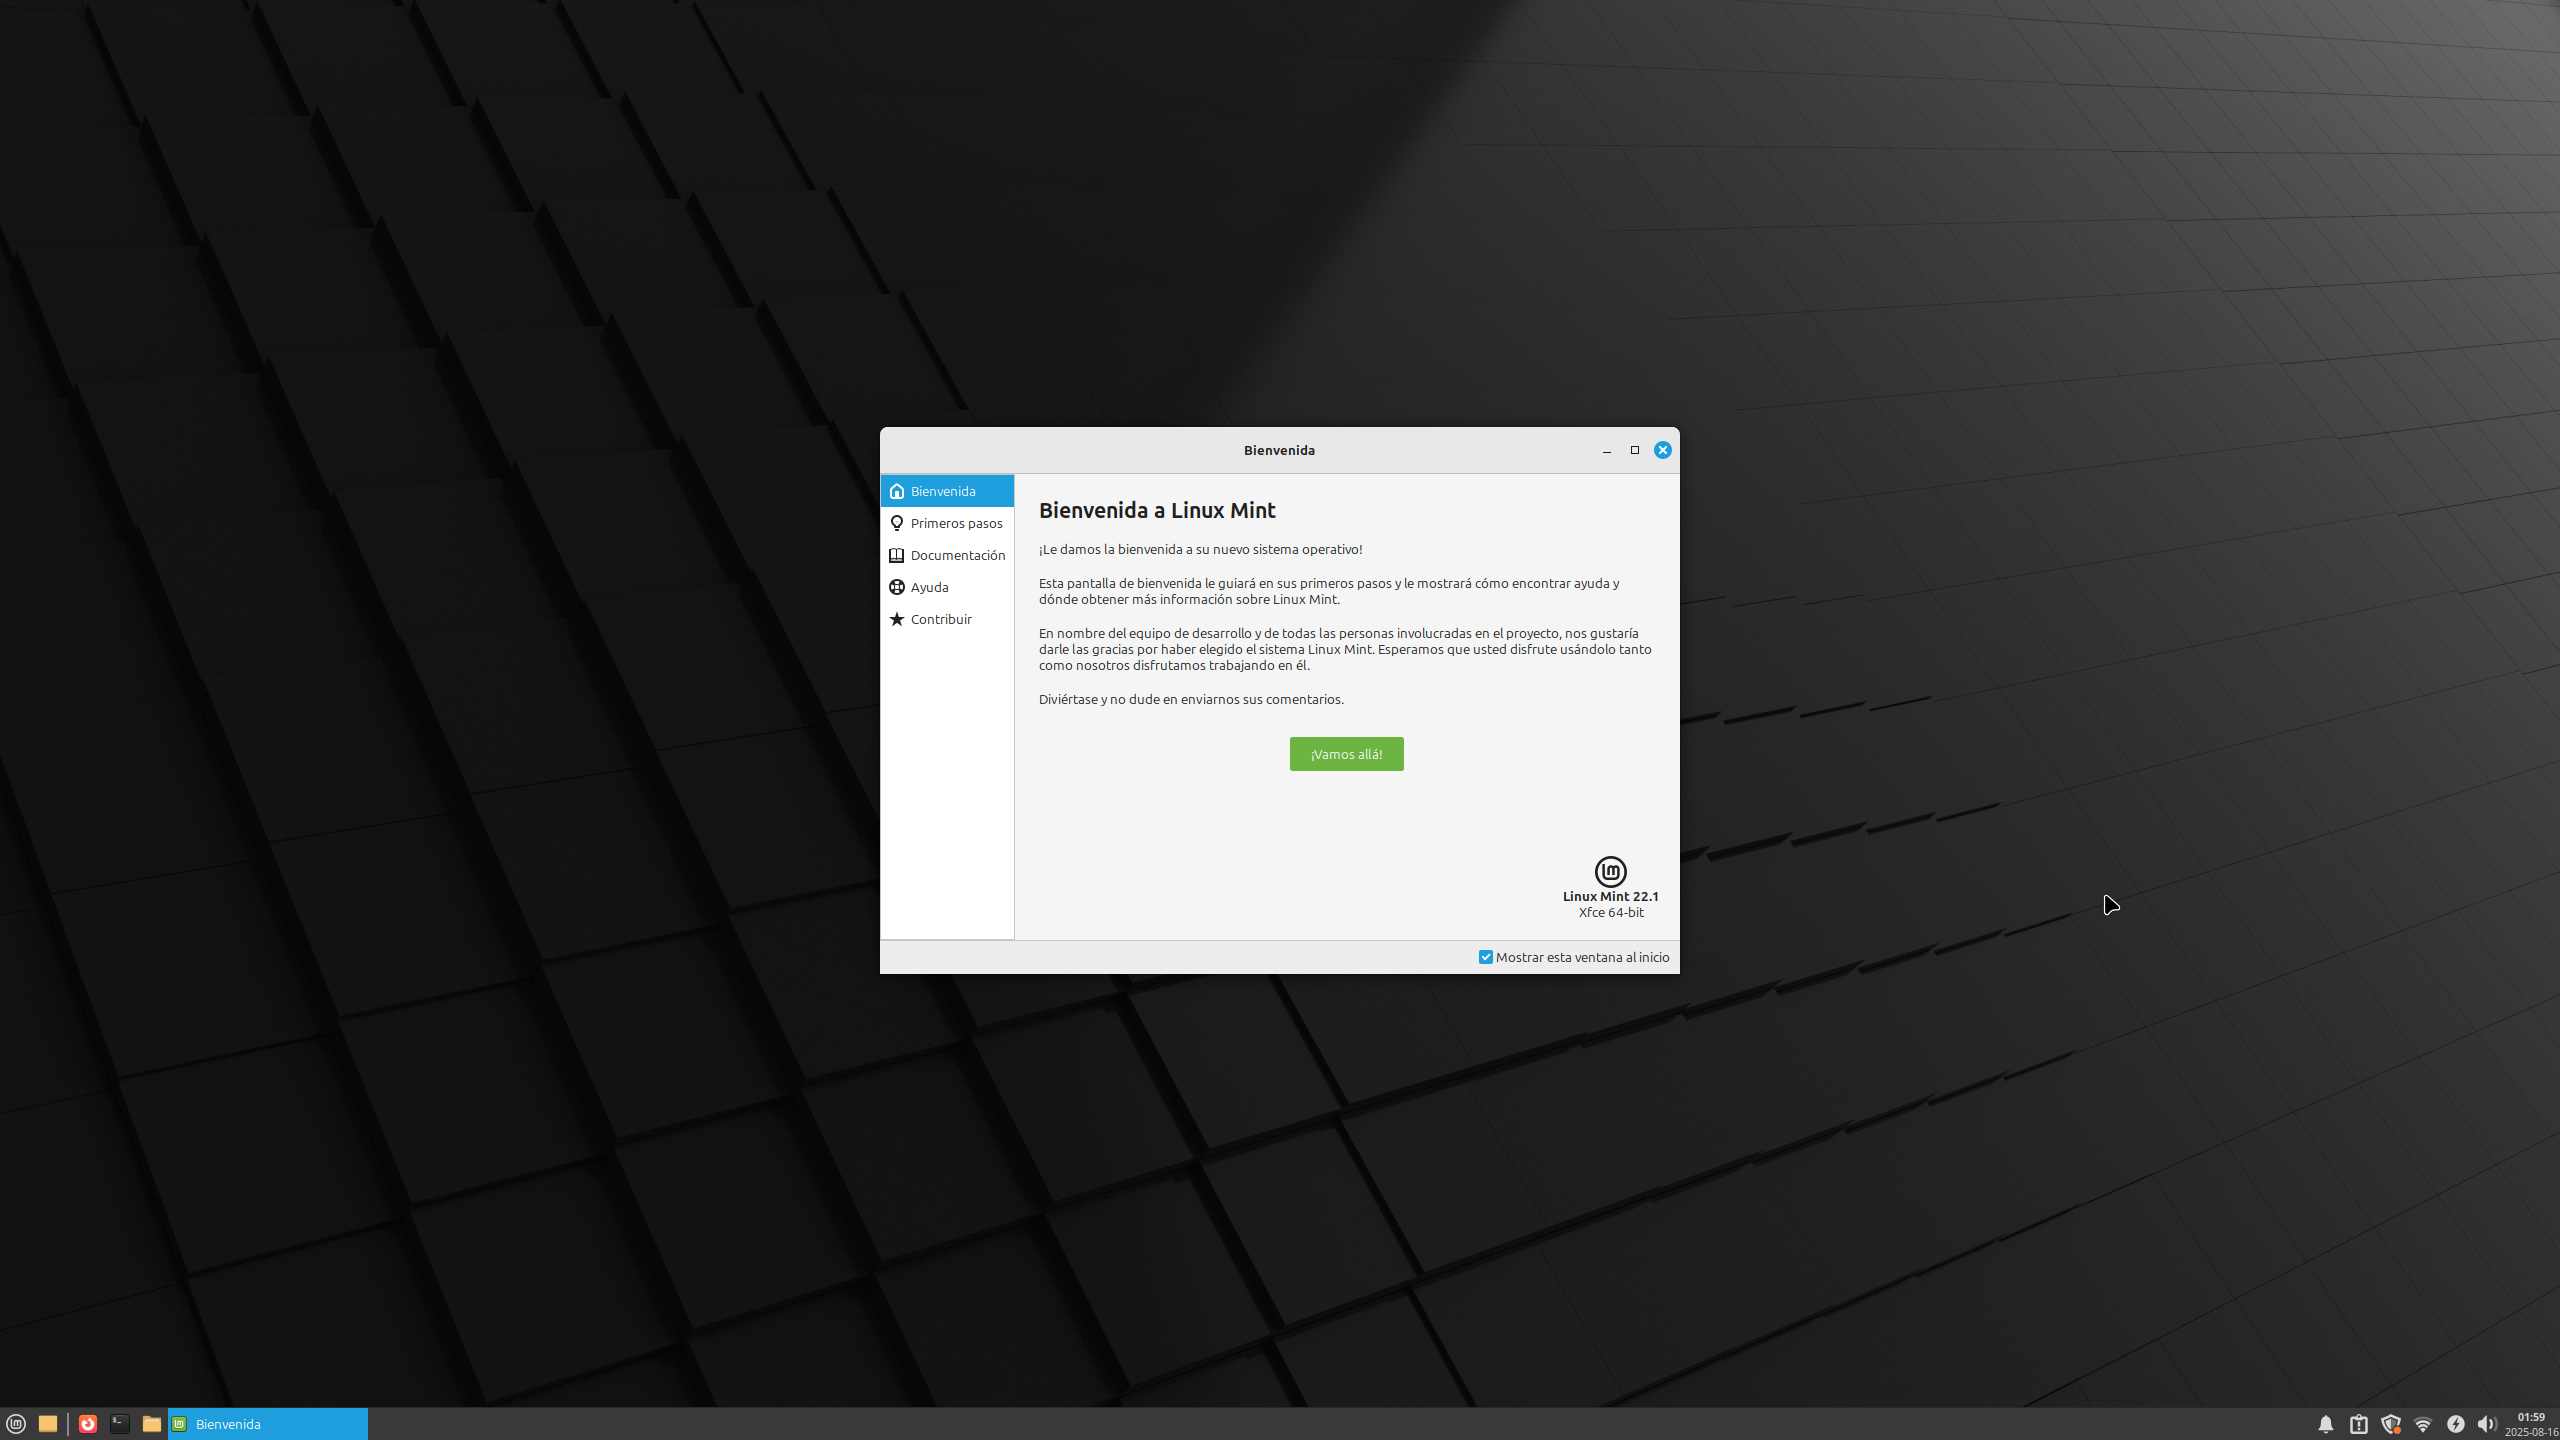Open the Terminal launcher
Screen dimensions: 2560x1440
click(120, 1424)
